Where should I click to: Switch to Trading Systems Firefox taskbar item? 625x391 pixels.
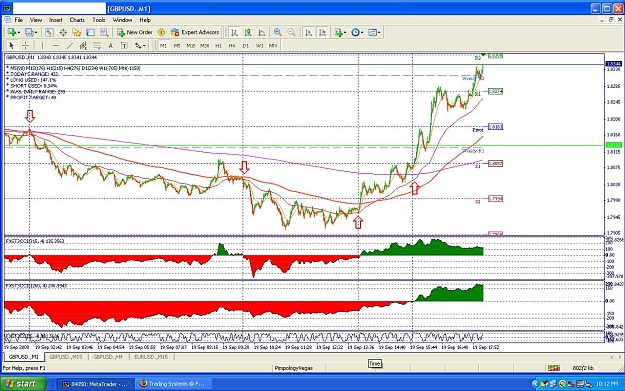tap(172, 384)
